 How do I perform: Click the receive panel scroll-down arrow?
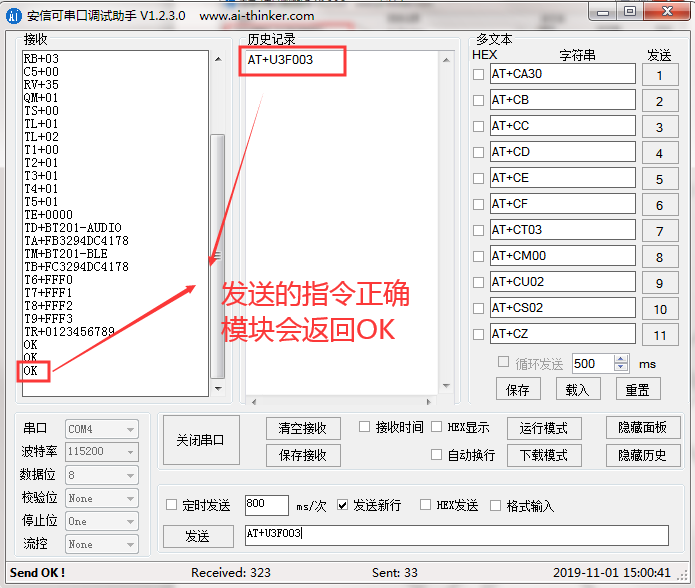pos(218,389)
